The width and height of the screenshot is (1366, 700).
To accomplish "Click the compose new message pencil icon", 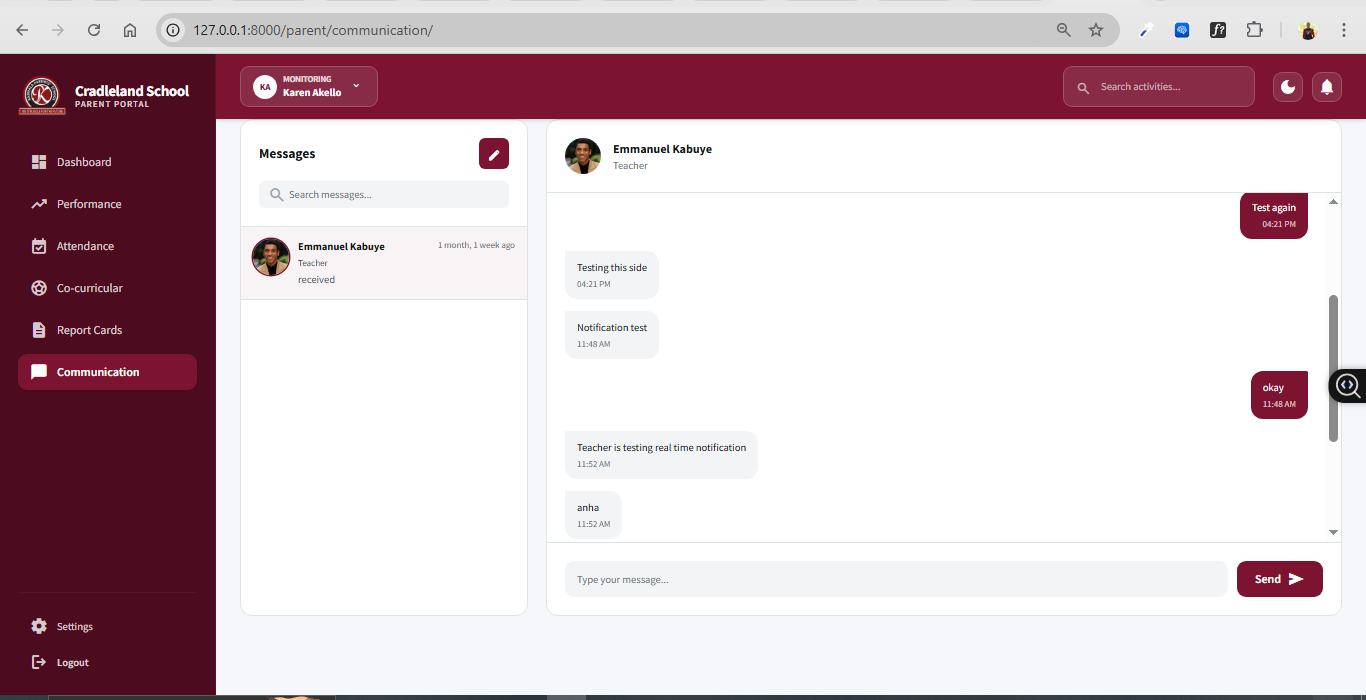I will click(x=494, y=154).
